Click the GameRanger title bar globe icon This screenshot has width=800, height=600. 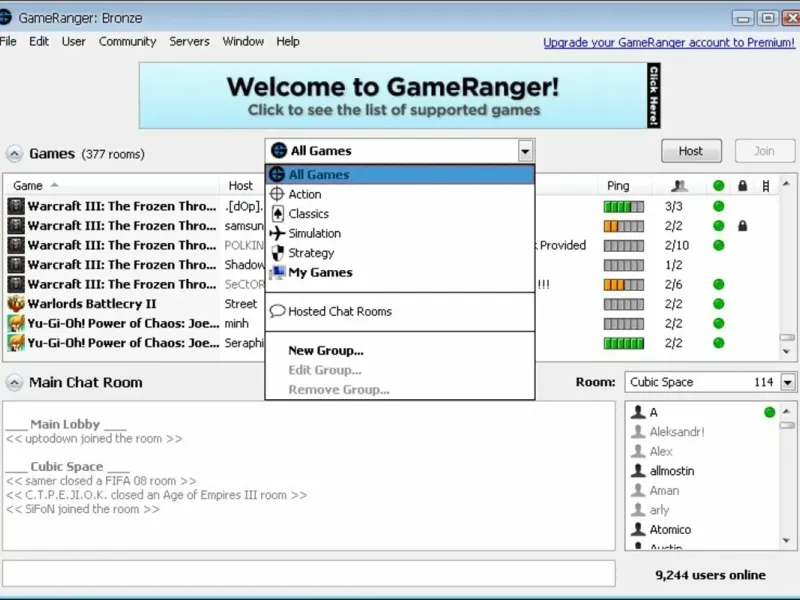click(x=5, y=17)
